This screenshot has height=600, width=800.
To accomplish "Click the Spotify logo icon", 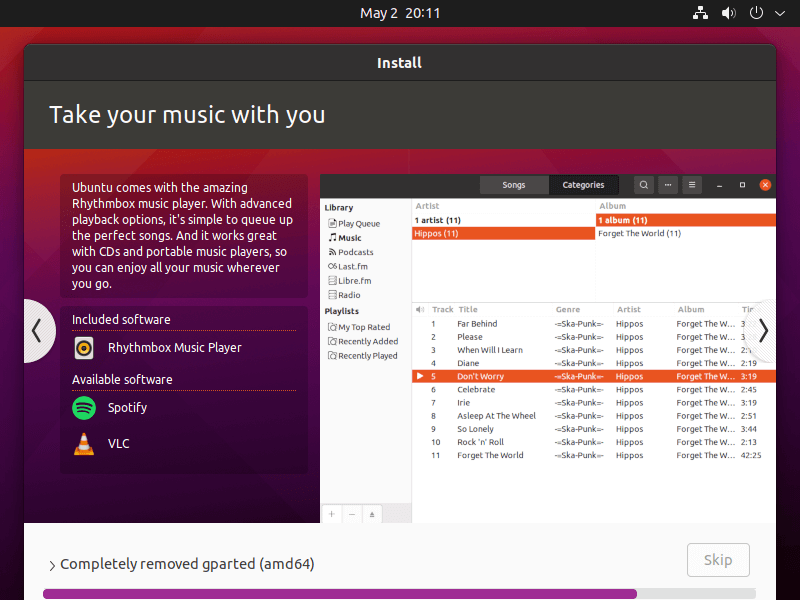I will (84, 408).
